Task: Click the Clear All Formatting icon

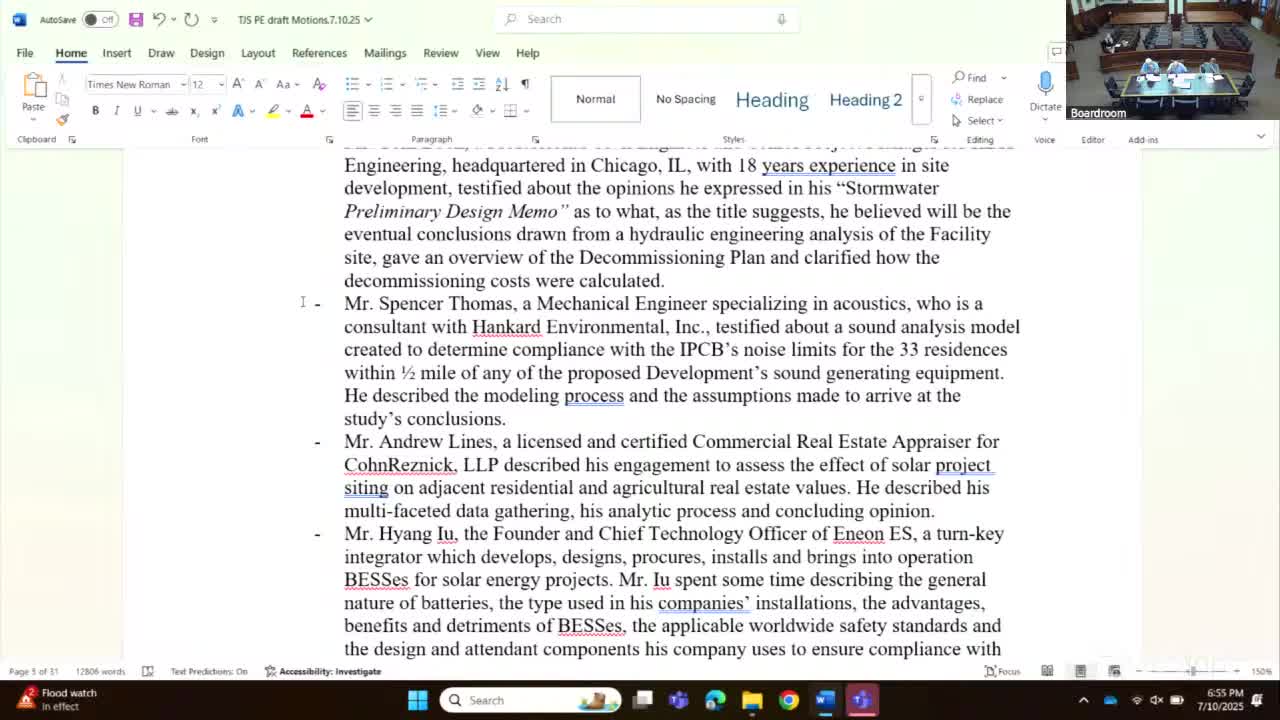Action: pyautogui.click(x=319, y=84)
